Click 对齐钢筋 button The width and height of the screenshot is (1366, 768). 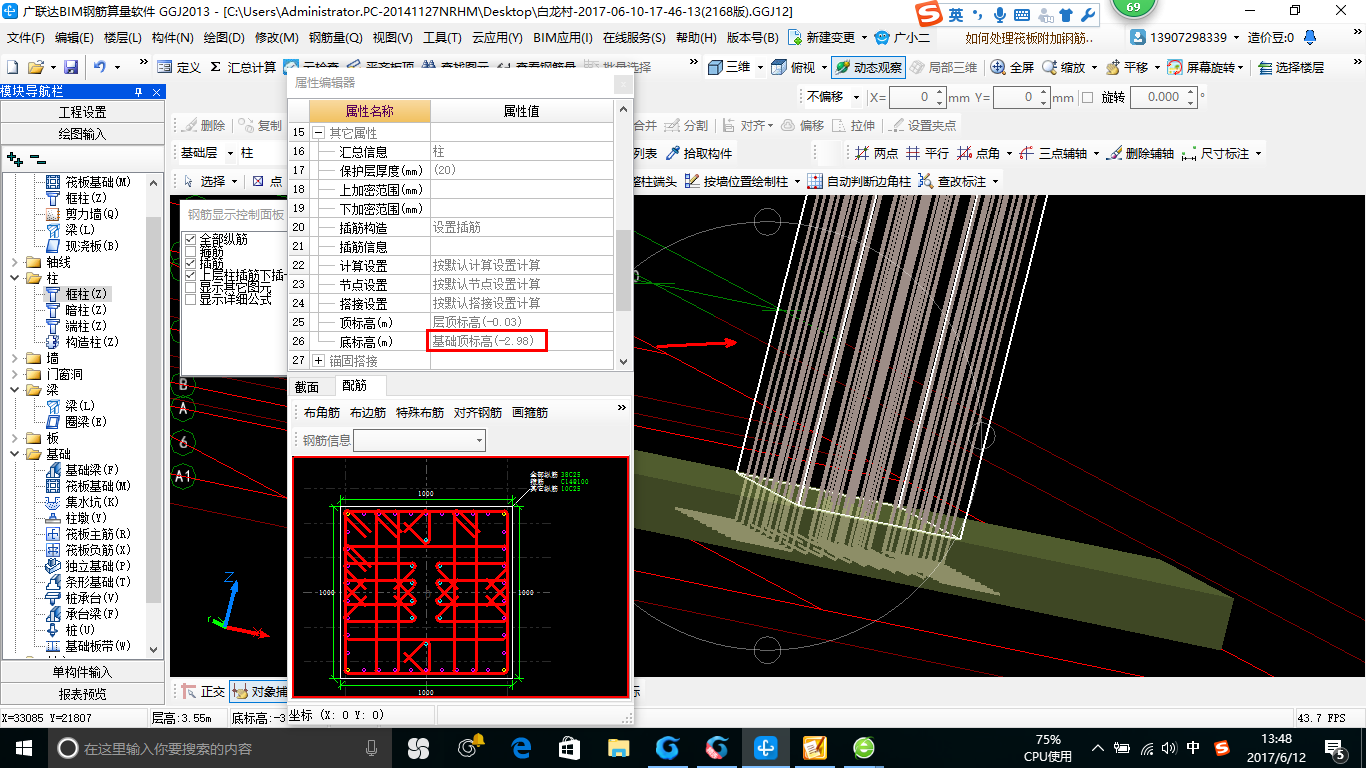477,412
